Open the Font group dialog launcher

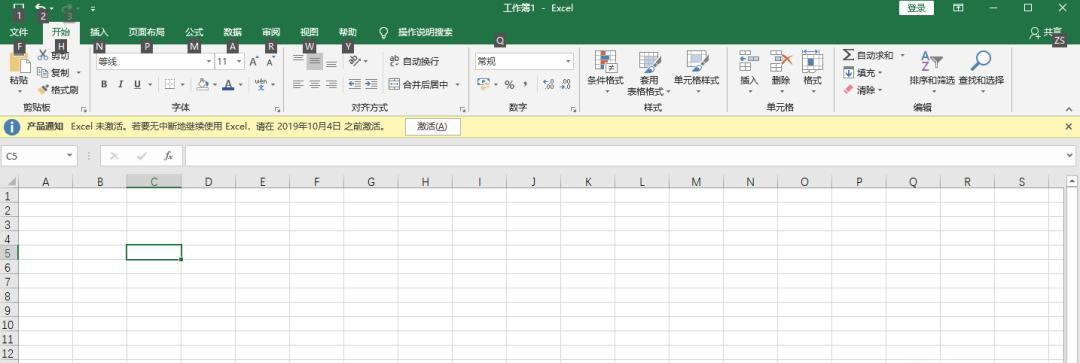278,110
